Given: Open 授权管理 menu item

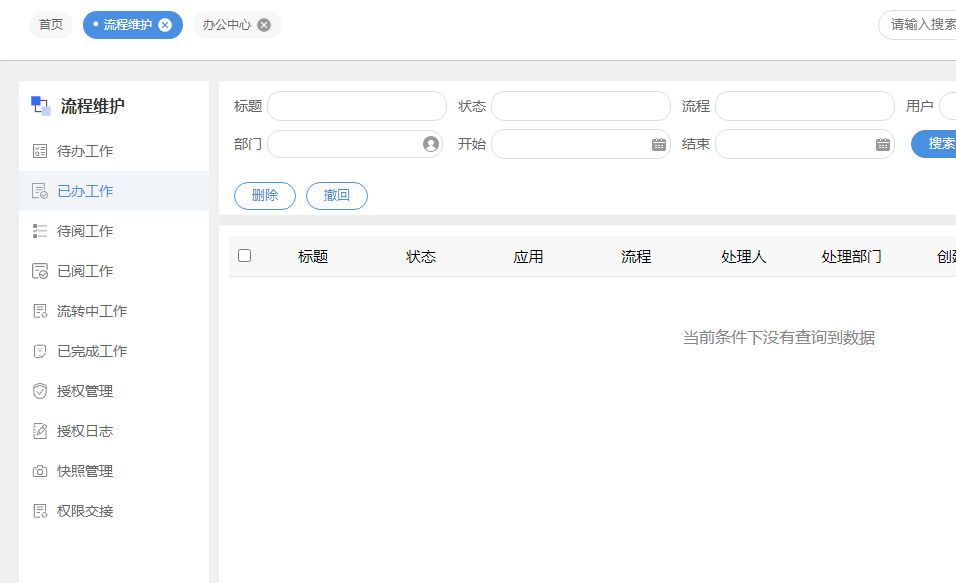Looking at the screenshot, I should pyautogui.click(x=114, y=392).
